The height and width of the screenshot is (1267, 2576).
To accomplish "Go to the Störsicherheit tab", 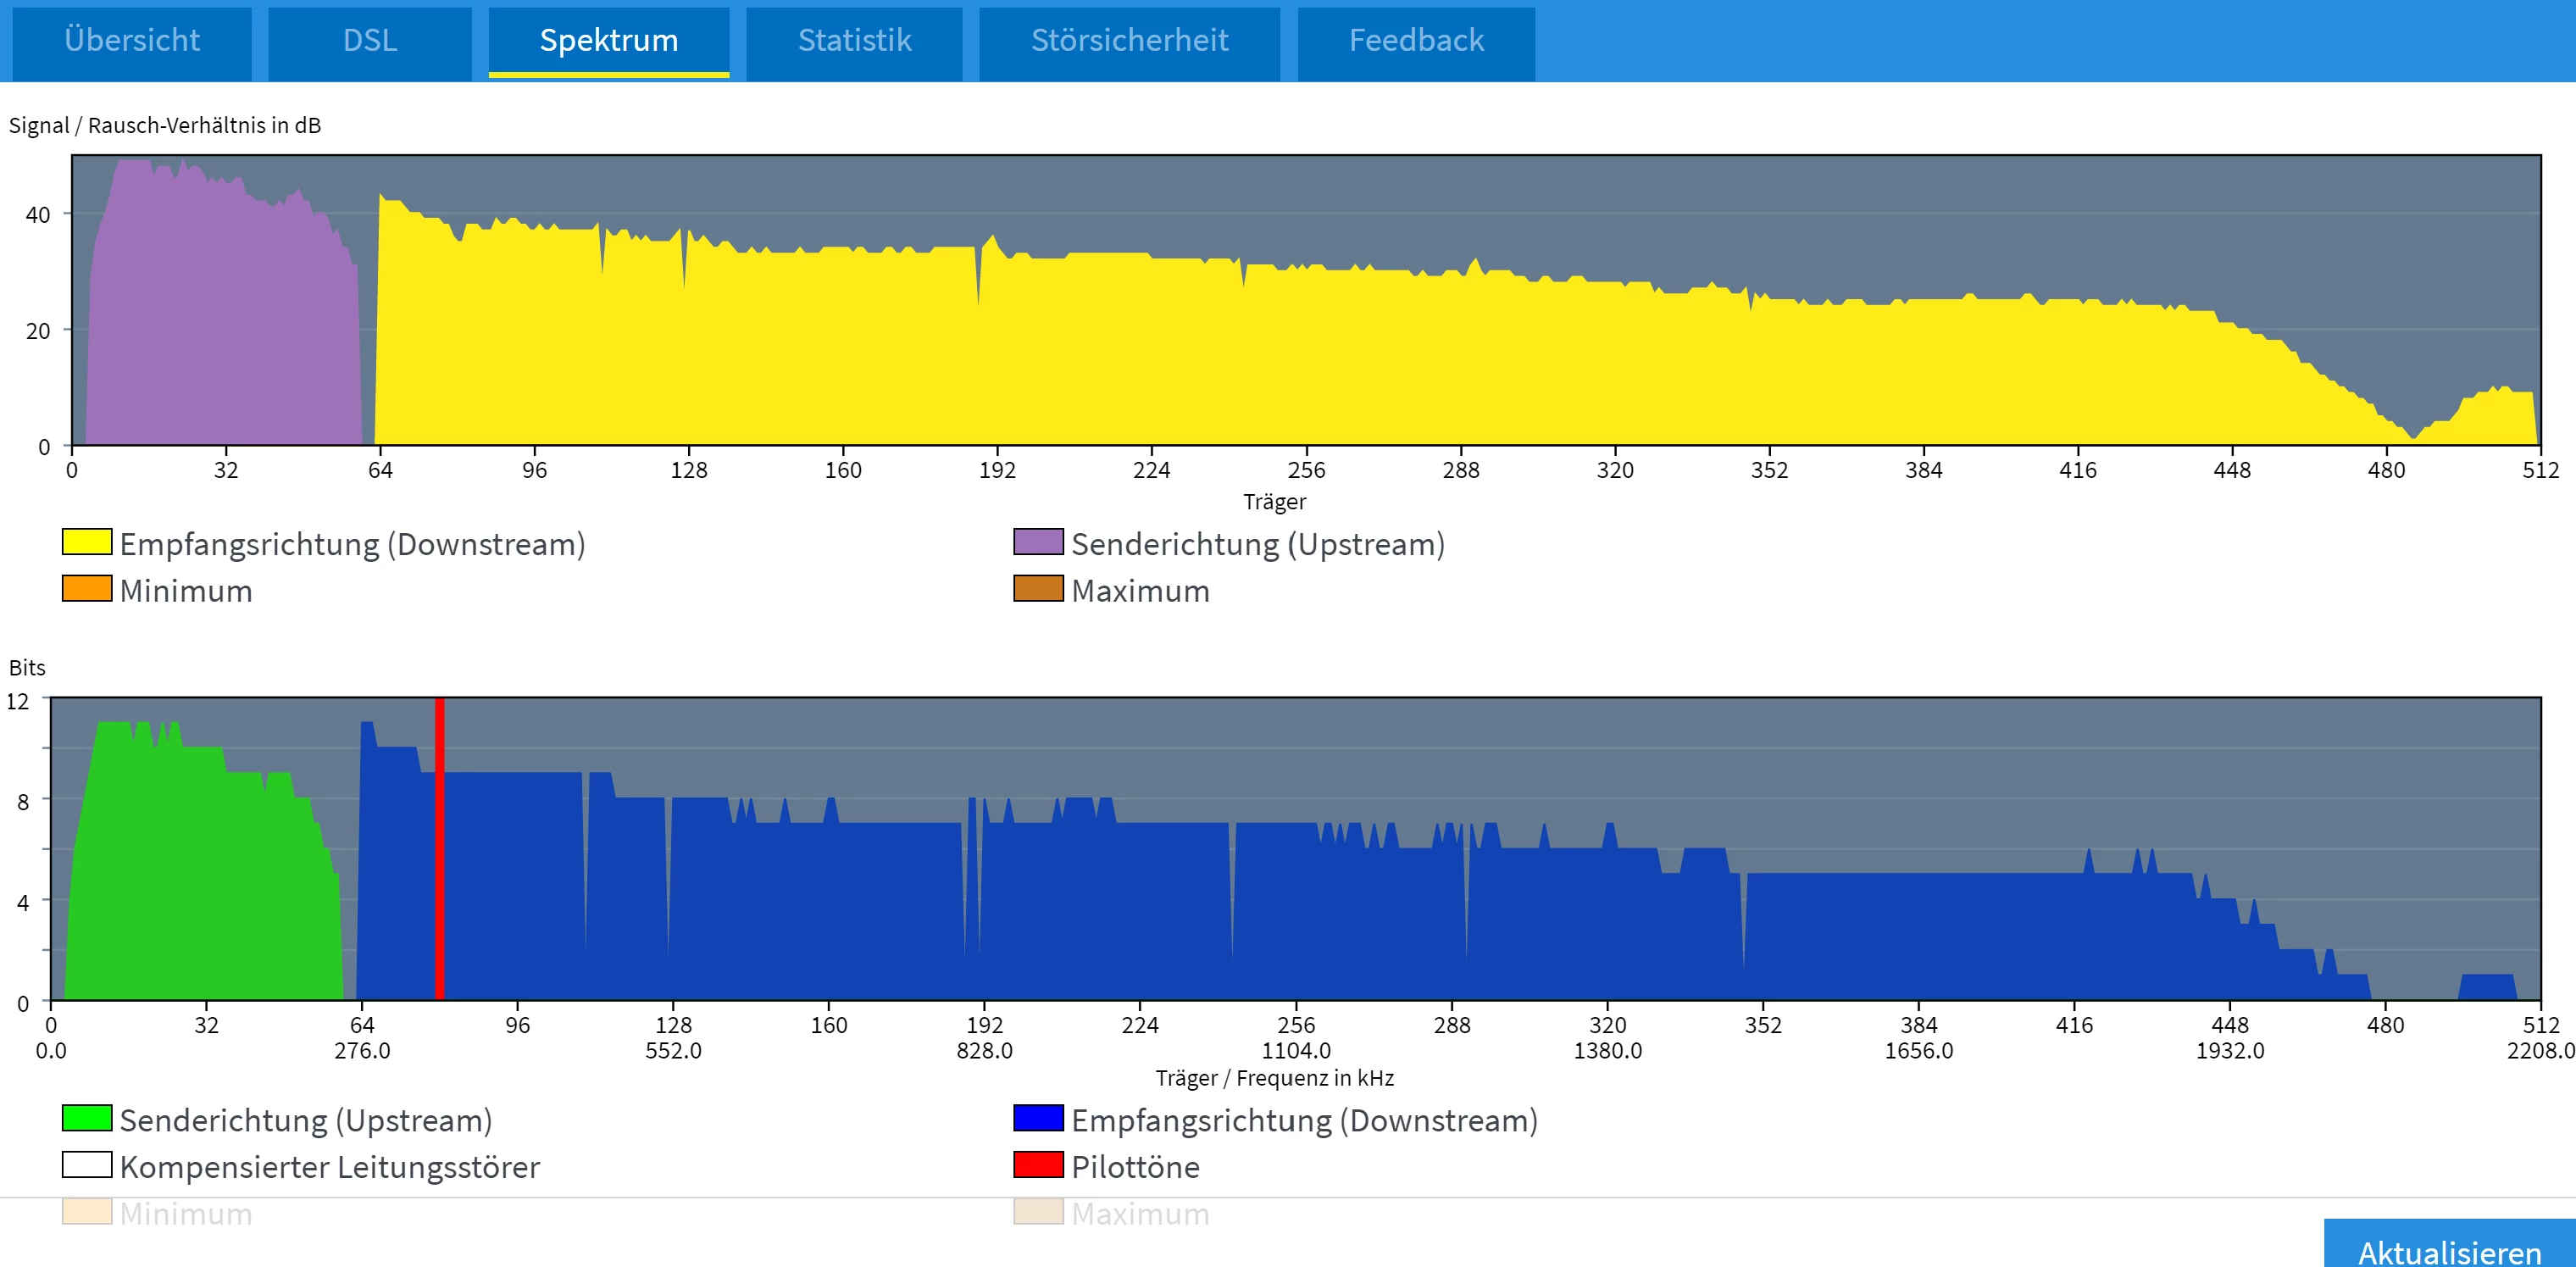I will [x=1129, y=41].
